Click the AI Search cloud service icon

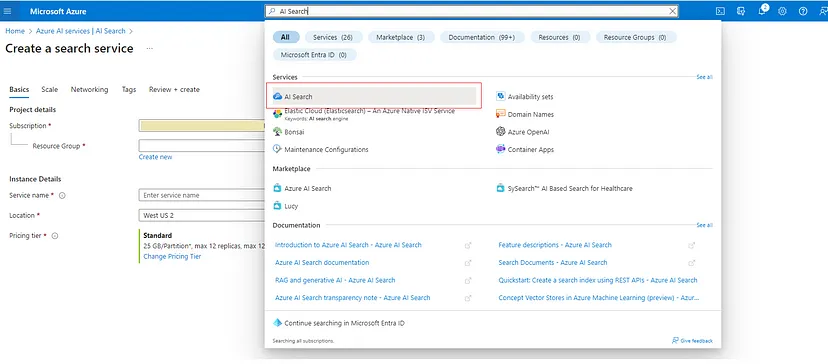(277, 97)
